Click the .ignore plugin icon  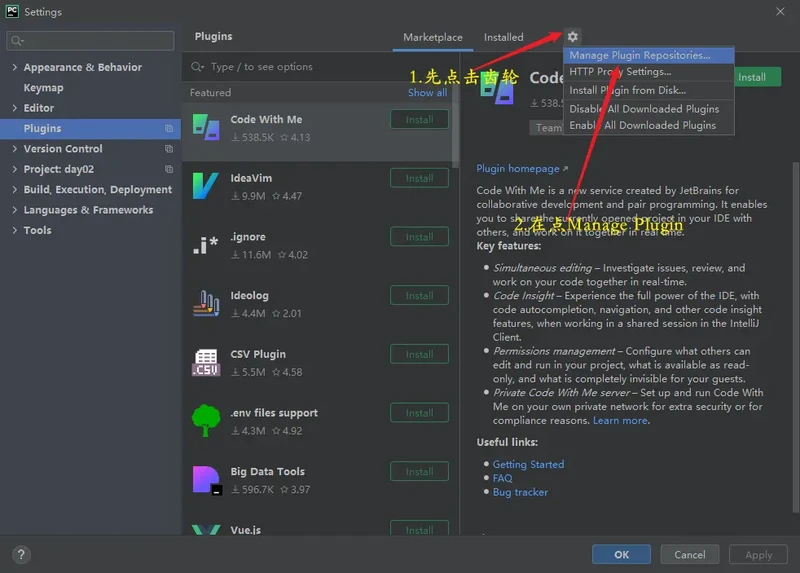206,245
